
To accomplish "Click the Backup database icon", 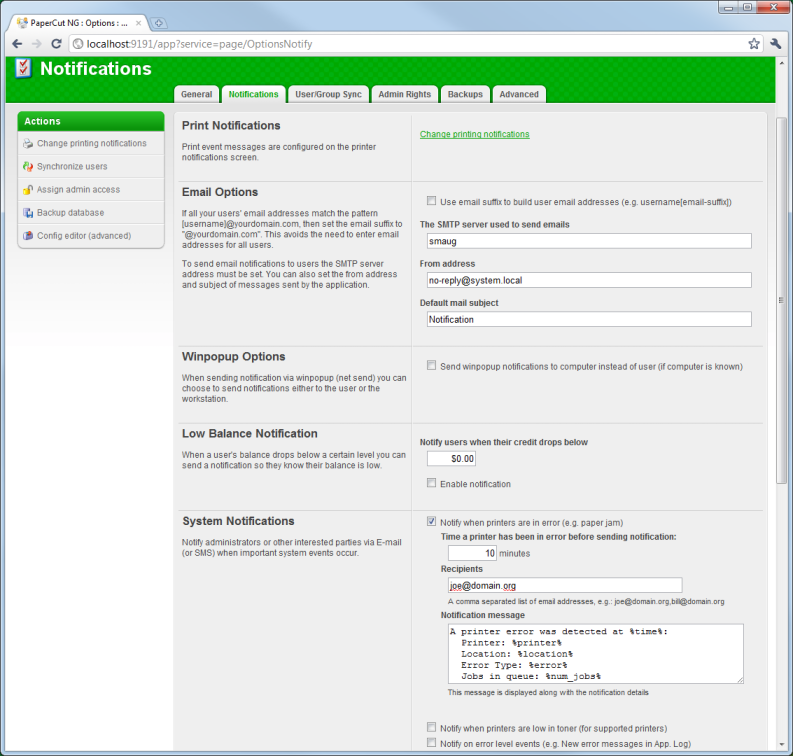I will [28, 213].
